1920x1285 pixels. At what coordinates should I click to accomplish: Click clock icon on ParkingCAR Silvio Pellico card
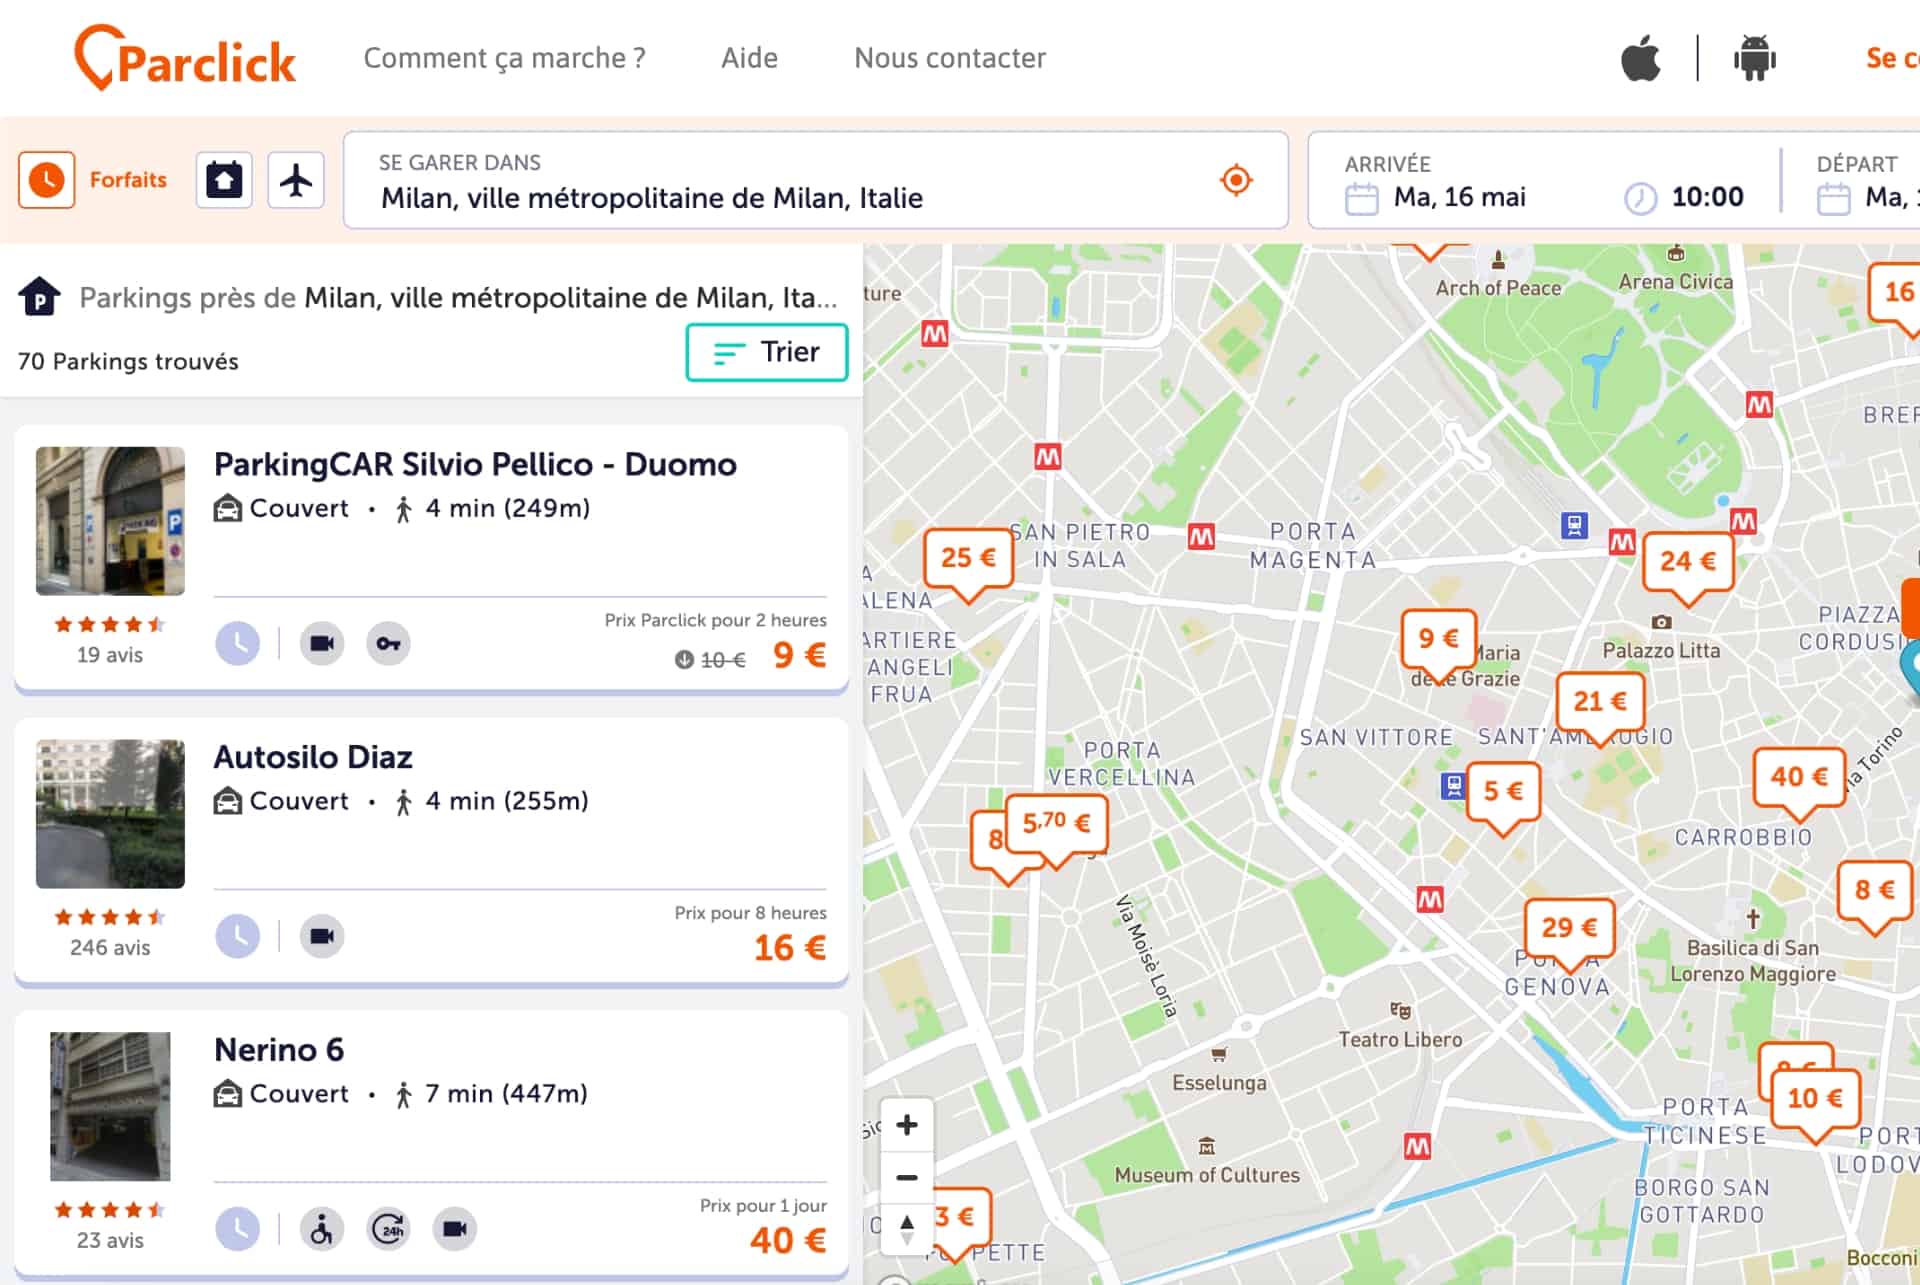click(238, 643)
